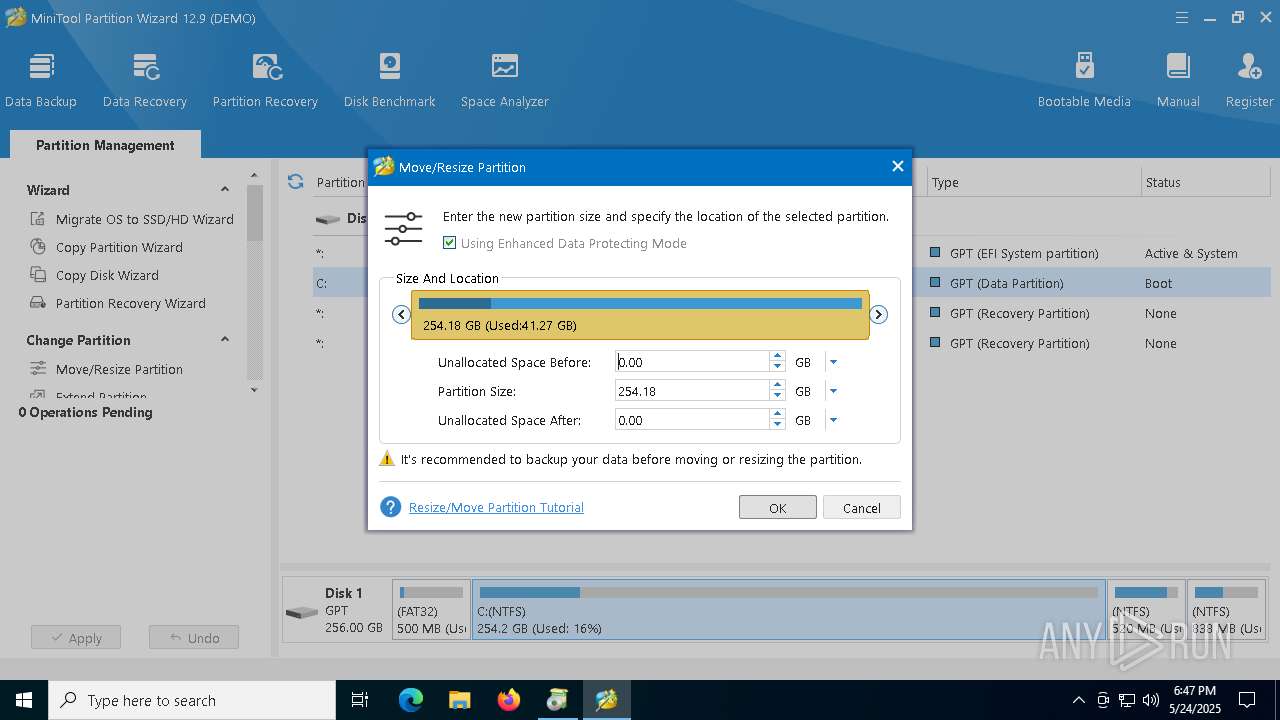Click the Partition Size input field

[692, 391]
